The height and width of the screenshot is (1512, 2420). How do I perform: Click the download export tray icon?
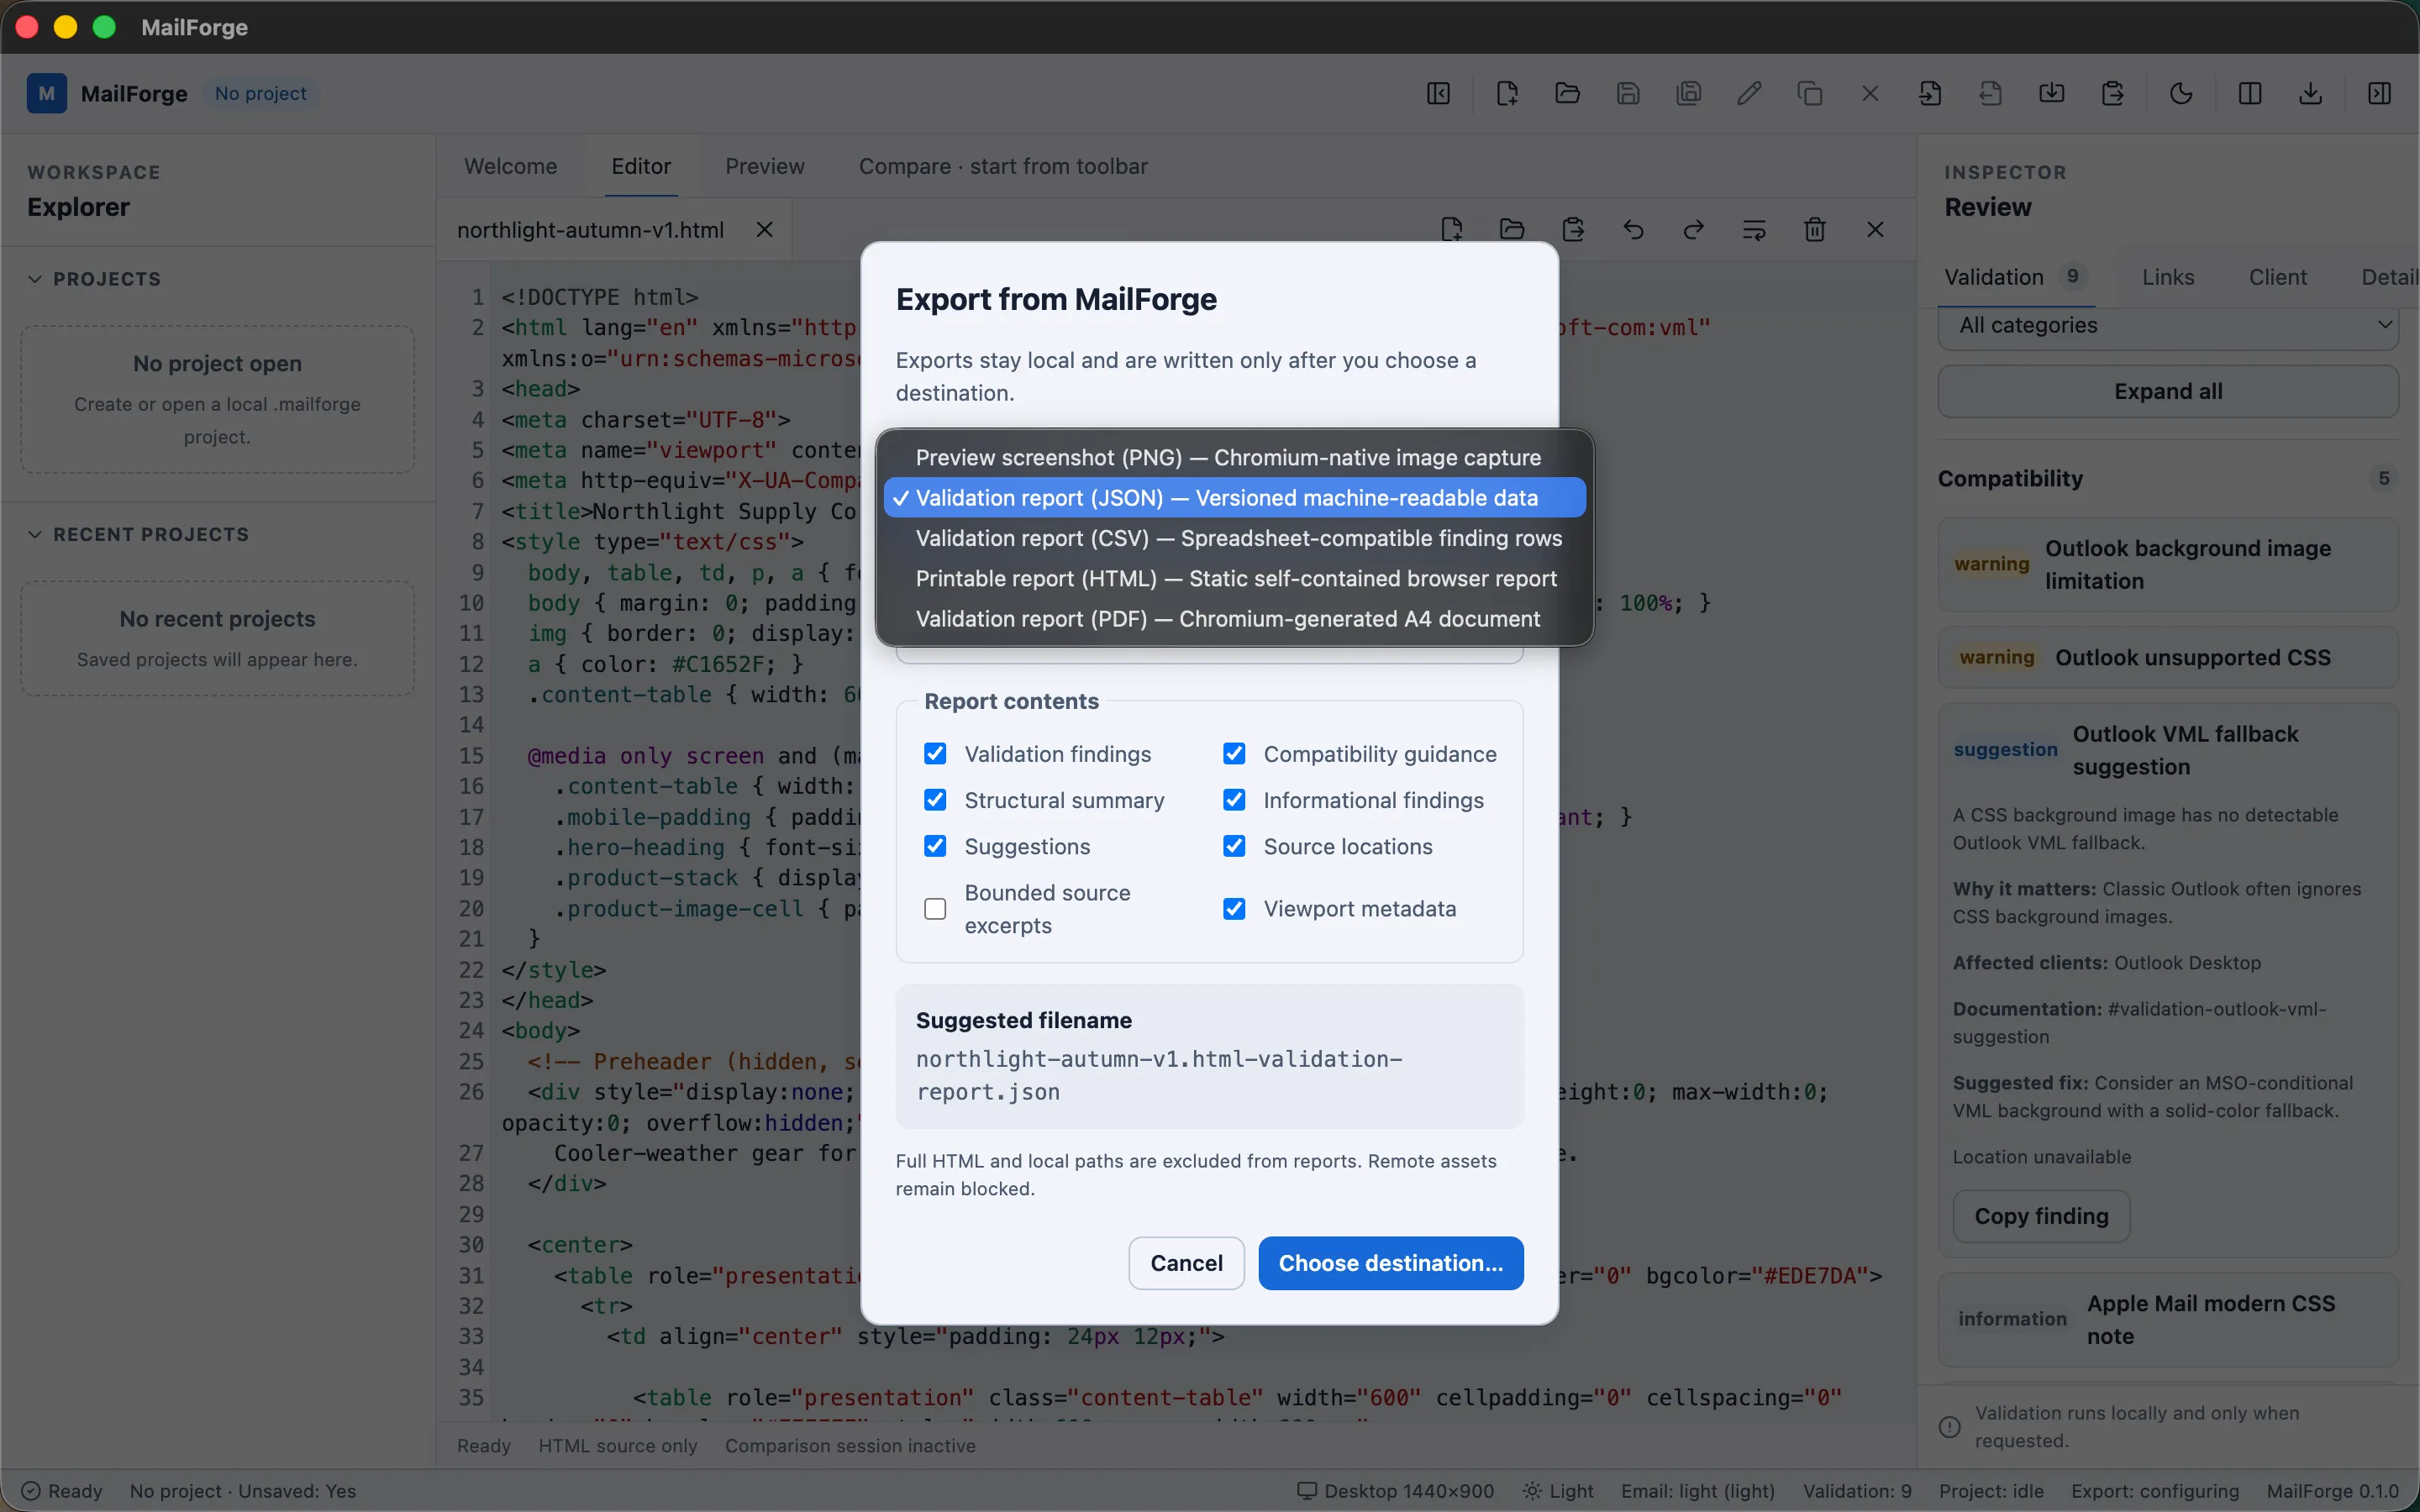coord(2310,94)
